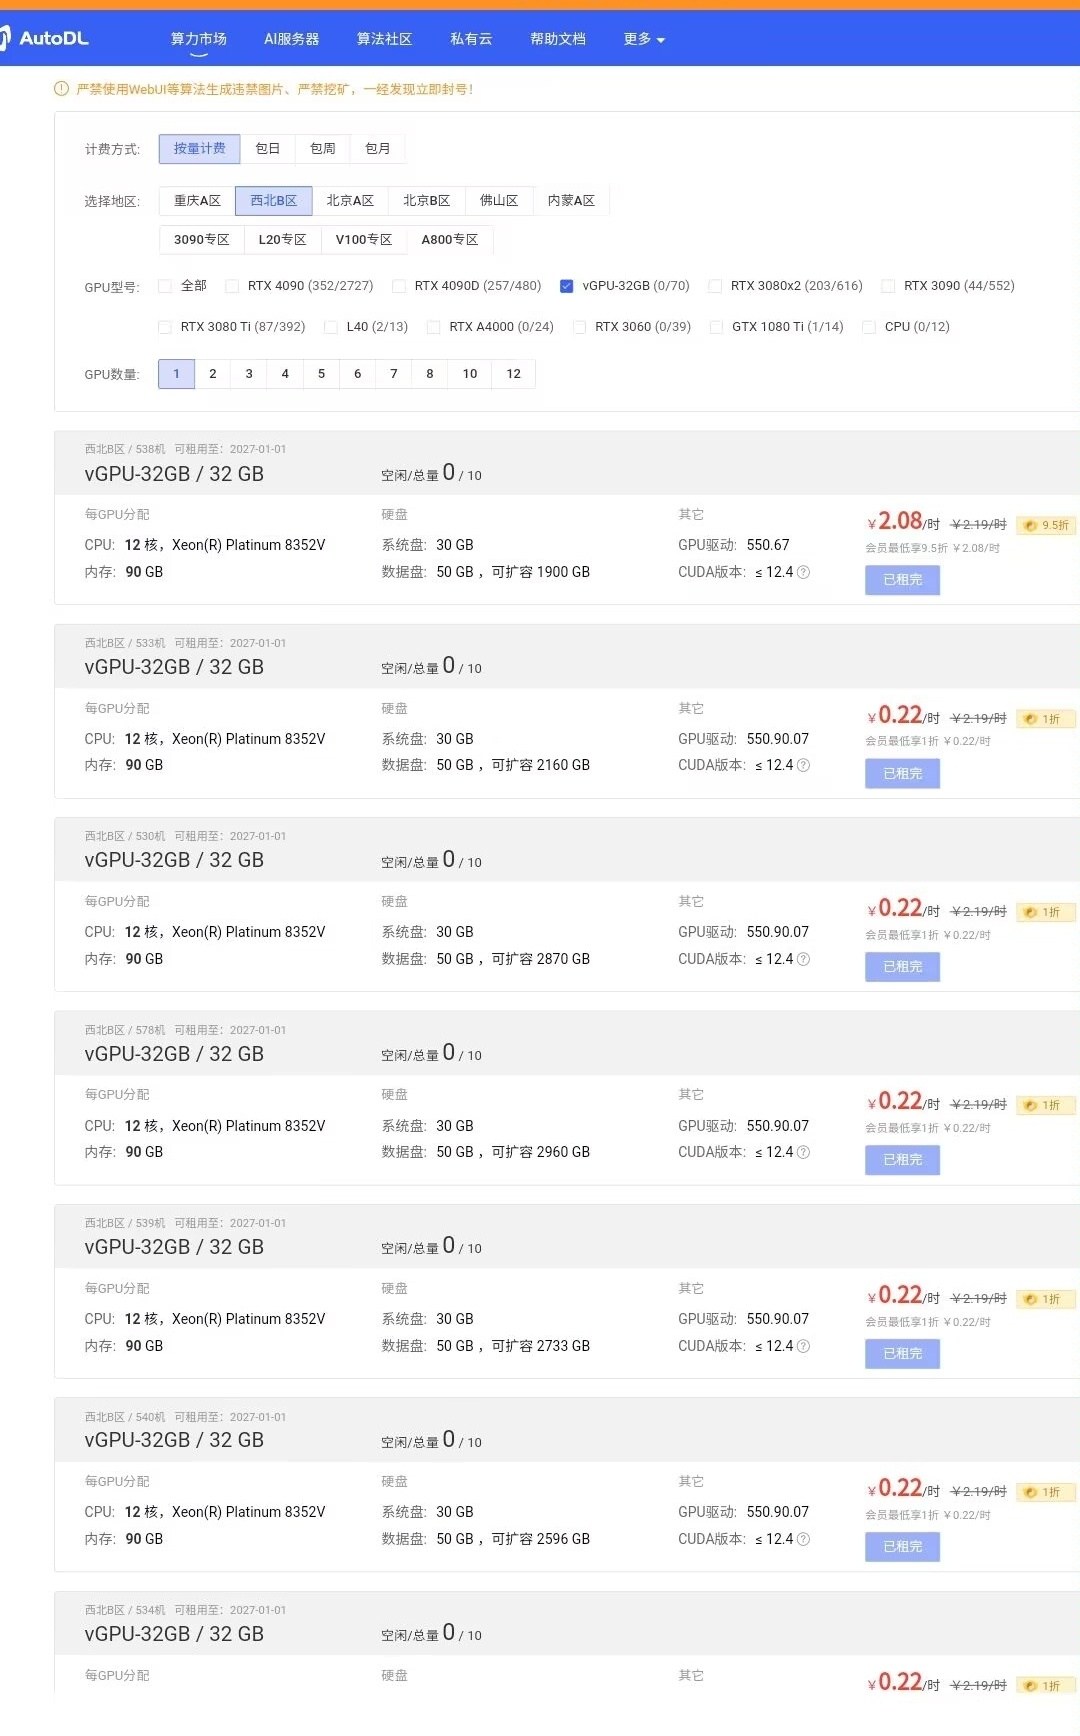
Task: Click CUDA help icon for 578机 listing
Action: [803, 1153]
